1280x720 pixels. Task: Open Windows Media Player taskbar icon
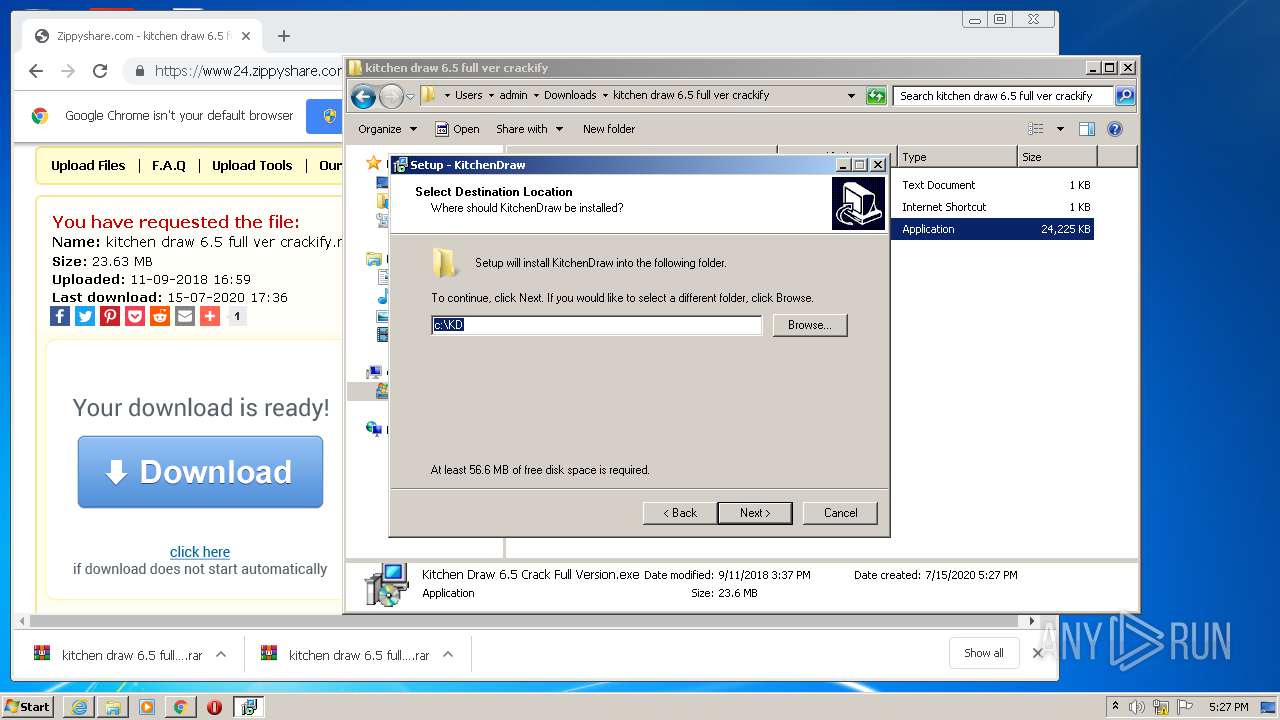[x=147, y=707]
